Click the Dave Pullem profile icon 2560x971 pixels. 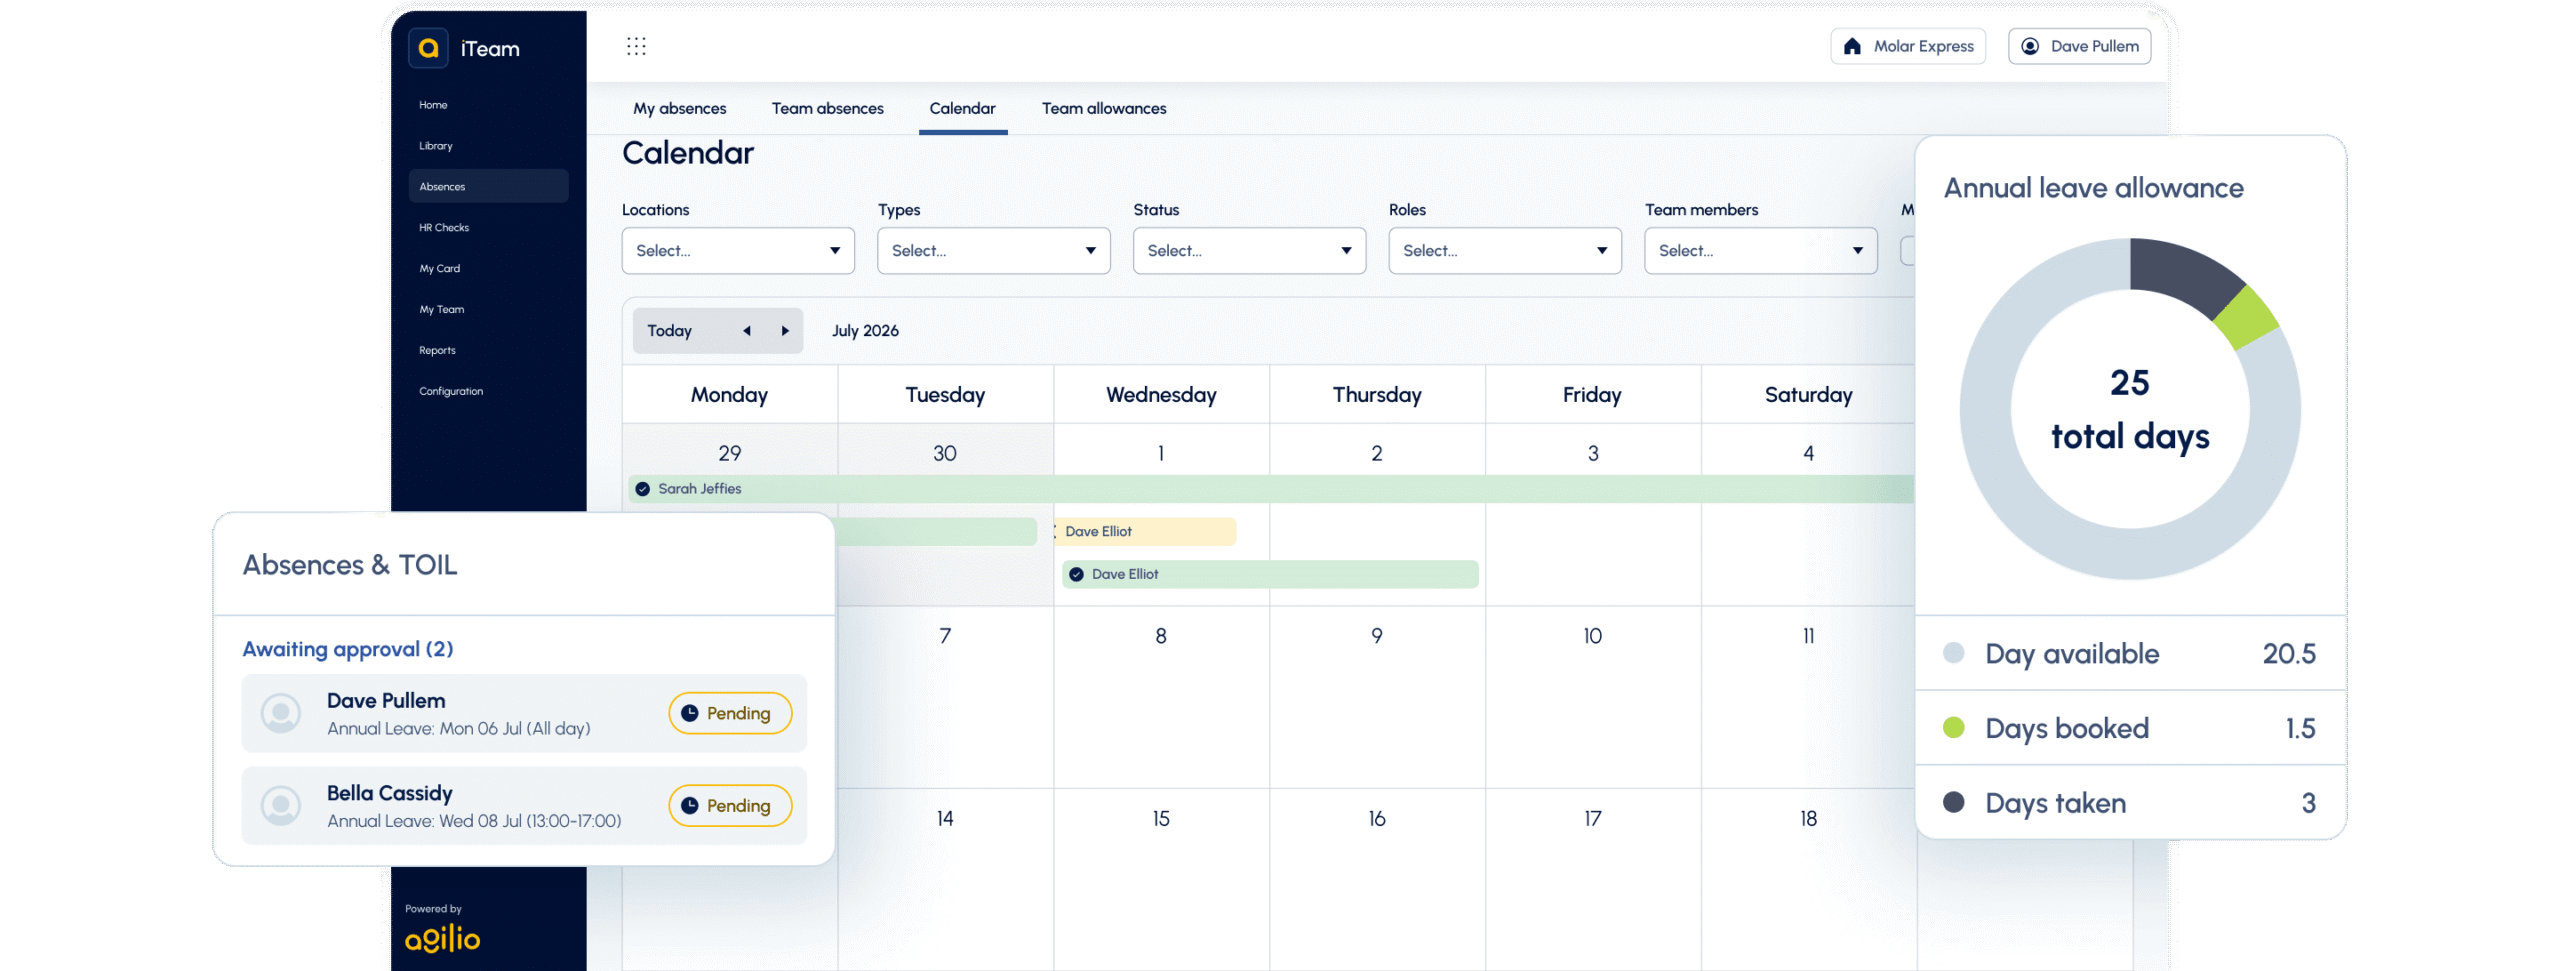click(2030, 46)
